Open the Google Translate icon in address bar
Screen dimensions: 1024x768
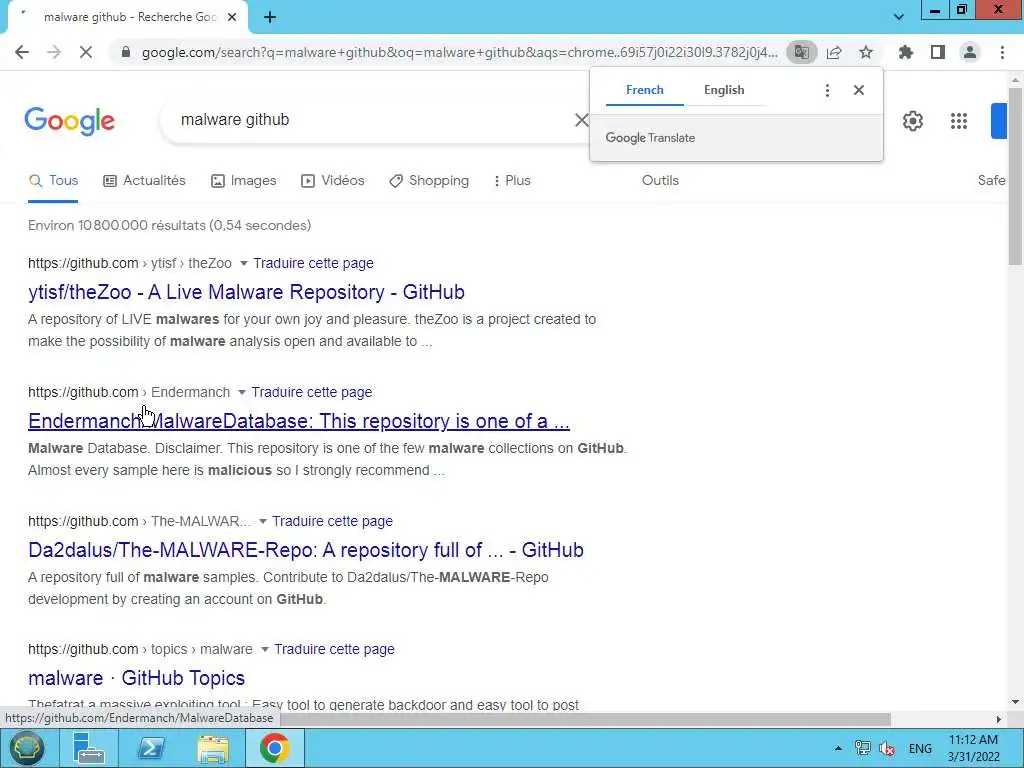(x=801, y=52)
